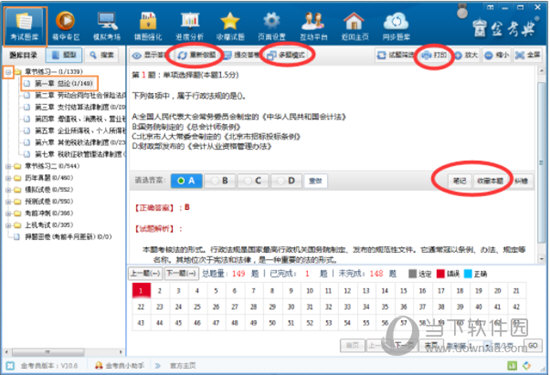Select the 第二章 chapter in tree
Viewport: 550px width, 375px height.
[x=80, y=95]
